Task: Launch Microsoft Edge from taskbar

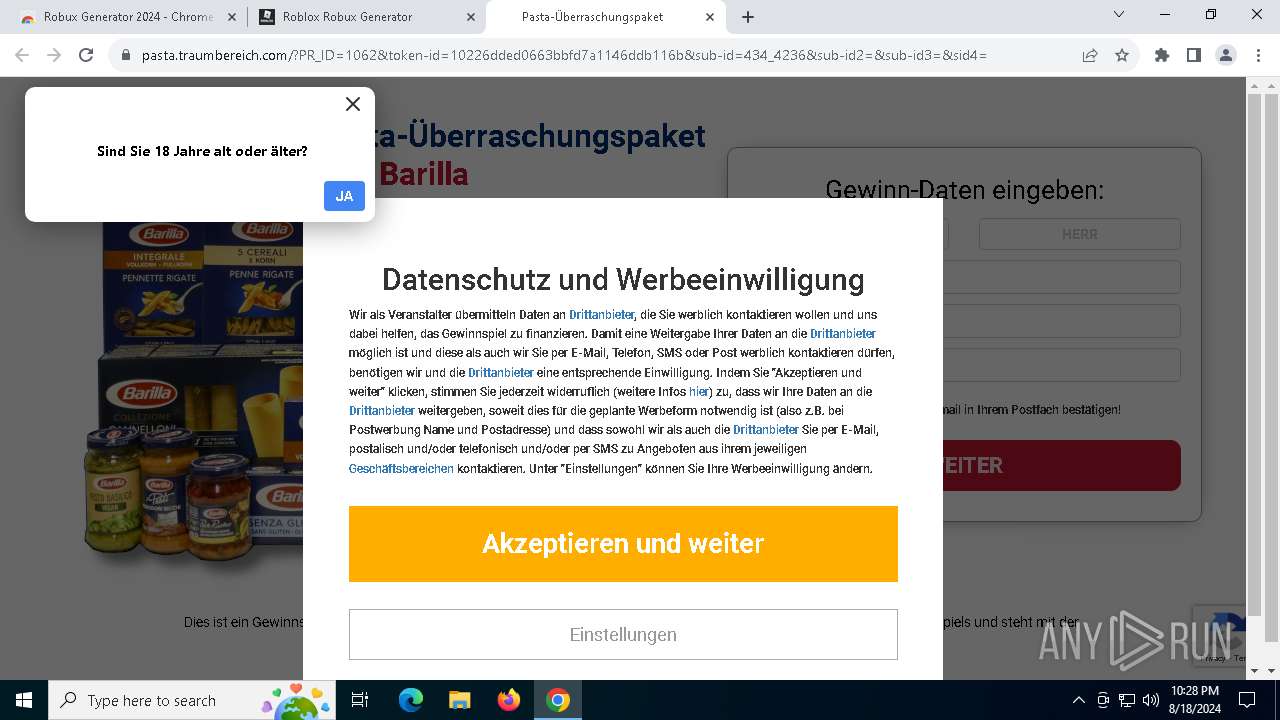Action: pos(411,700)
